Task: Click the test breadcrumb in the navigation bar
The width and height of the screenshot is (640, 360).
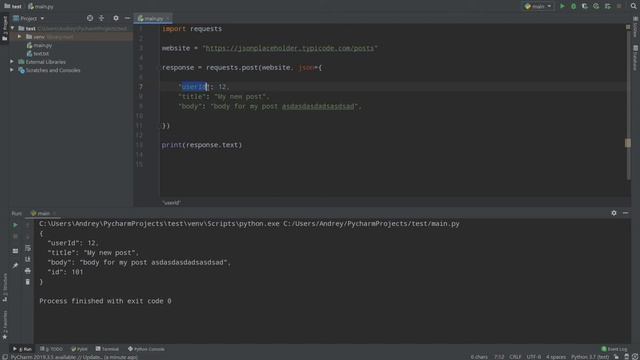Action: click(13, 6)
